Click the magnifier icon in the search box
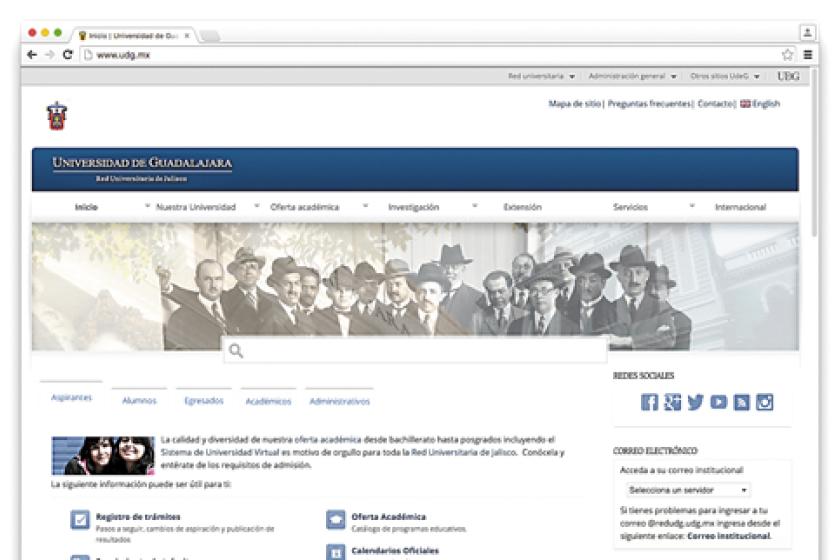840x560 pixels. [x=236, y=350]
